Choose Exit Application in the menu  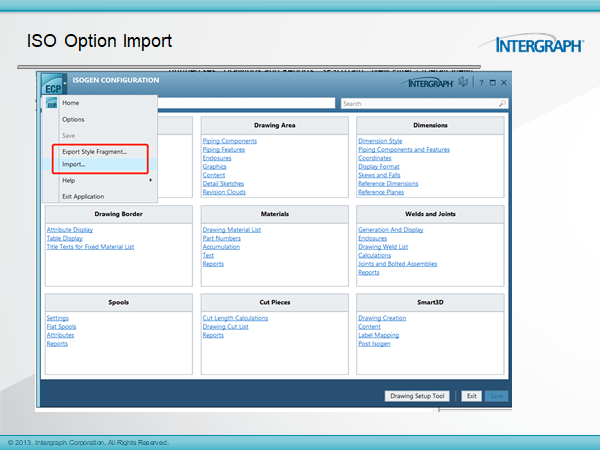tap(83, 196)
